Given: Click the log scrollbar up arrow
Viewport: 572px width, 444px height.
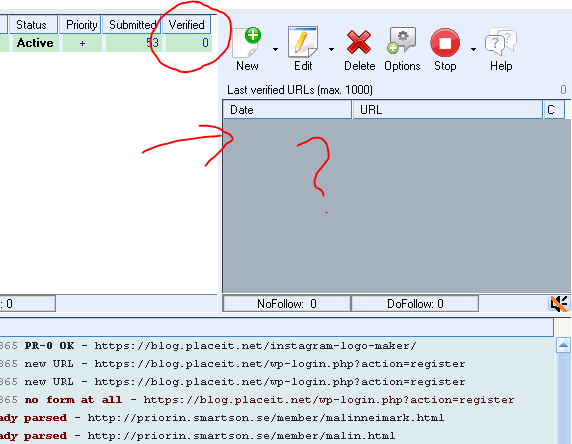Looking at the screenshot, I should click(563, 345).
